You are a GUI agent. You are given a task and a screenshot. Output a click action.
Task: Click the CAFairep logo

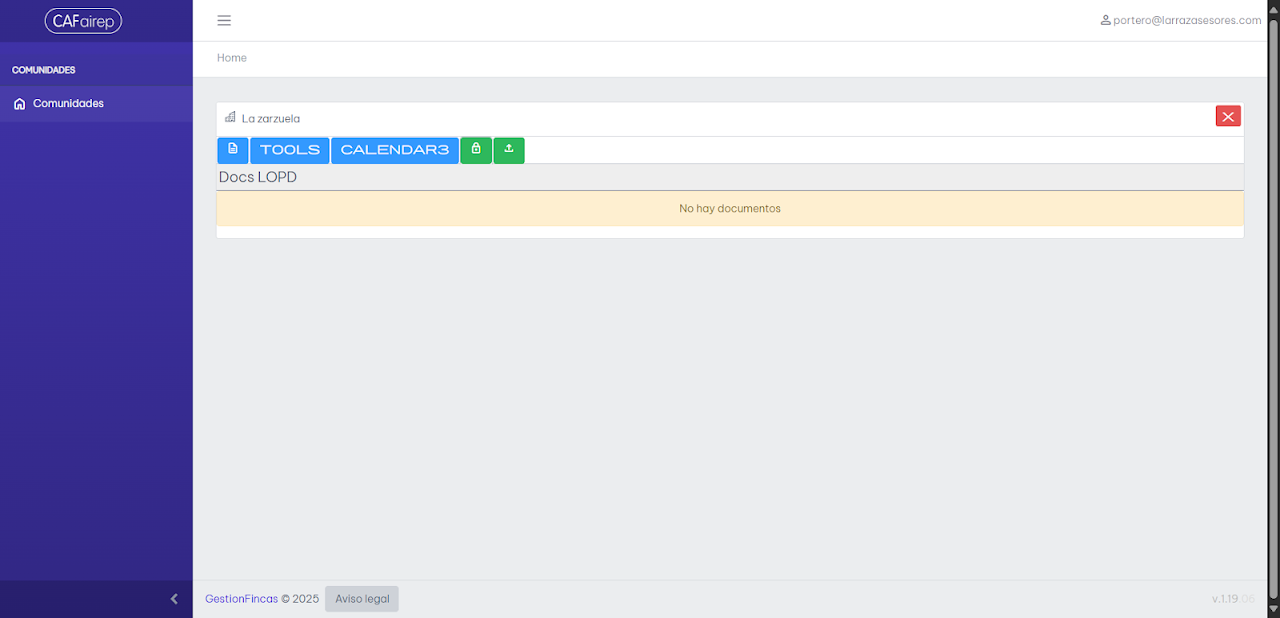pos(83,21)
